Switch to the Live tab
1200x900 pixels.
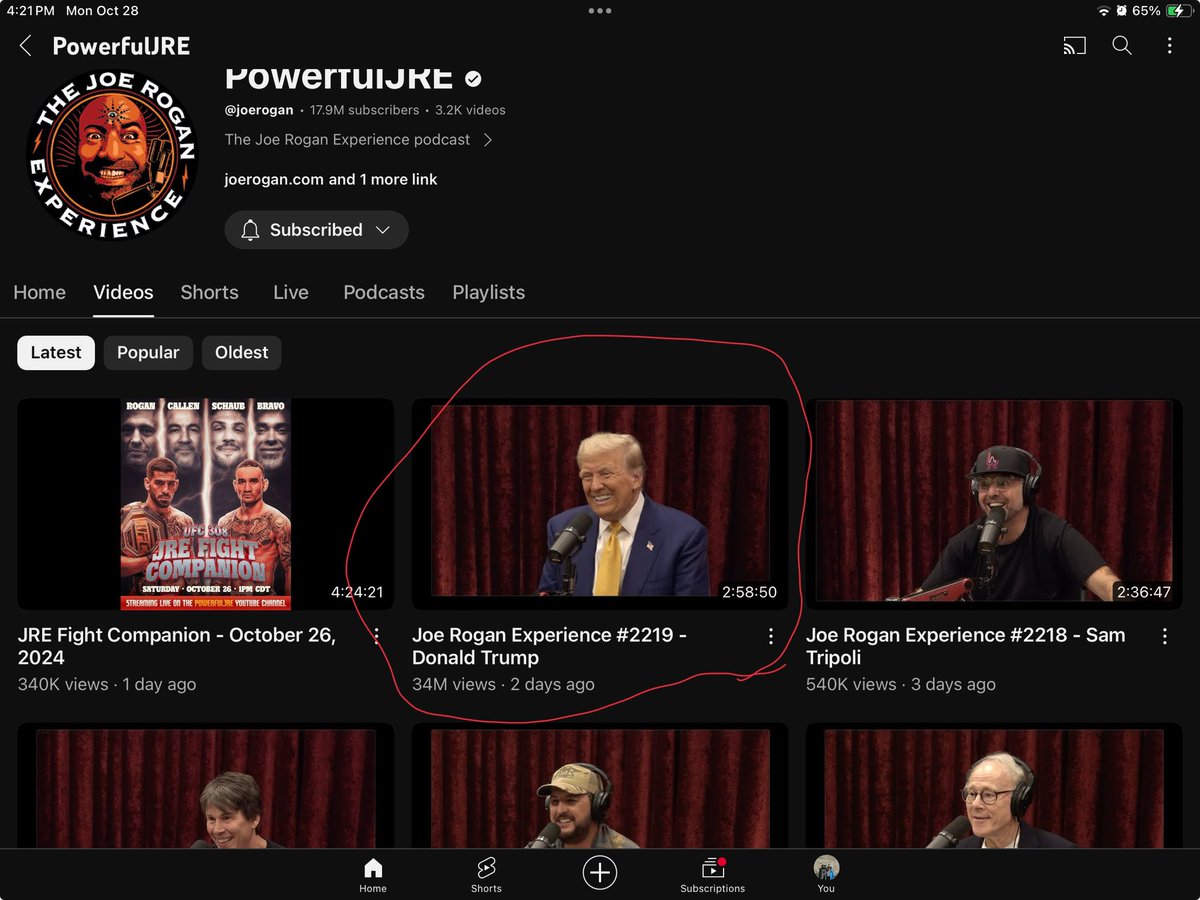[x=290, y=293]
